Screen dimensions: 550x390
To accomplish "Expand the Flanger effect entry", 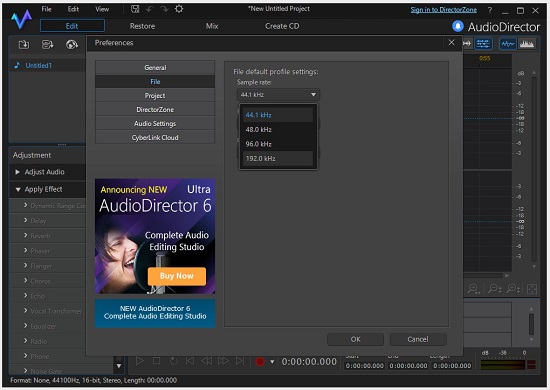I will [26, 265].
